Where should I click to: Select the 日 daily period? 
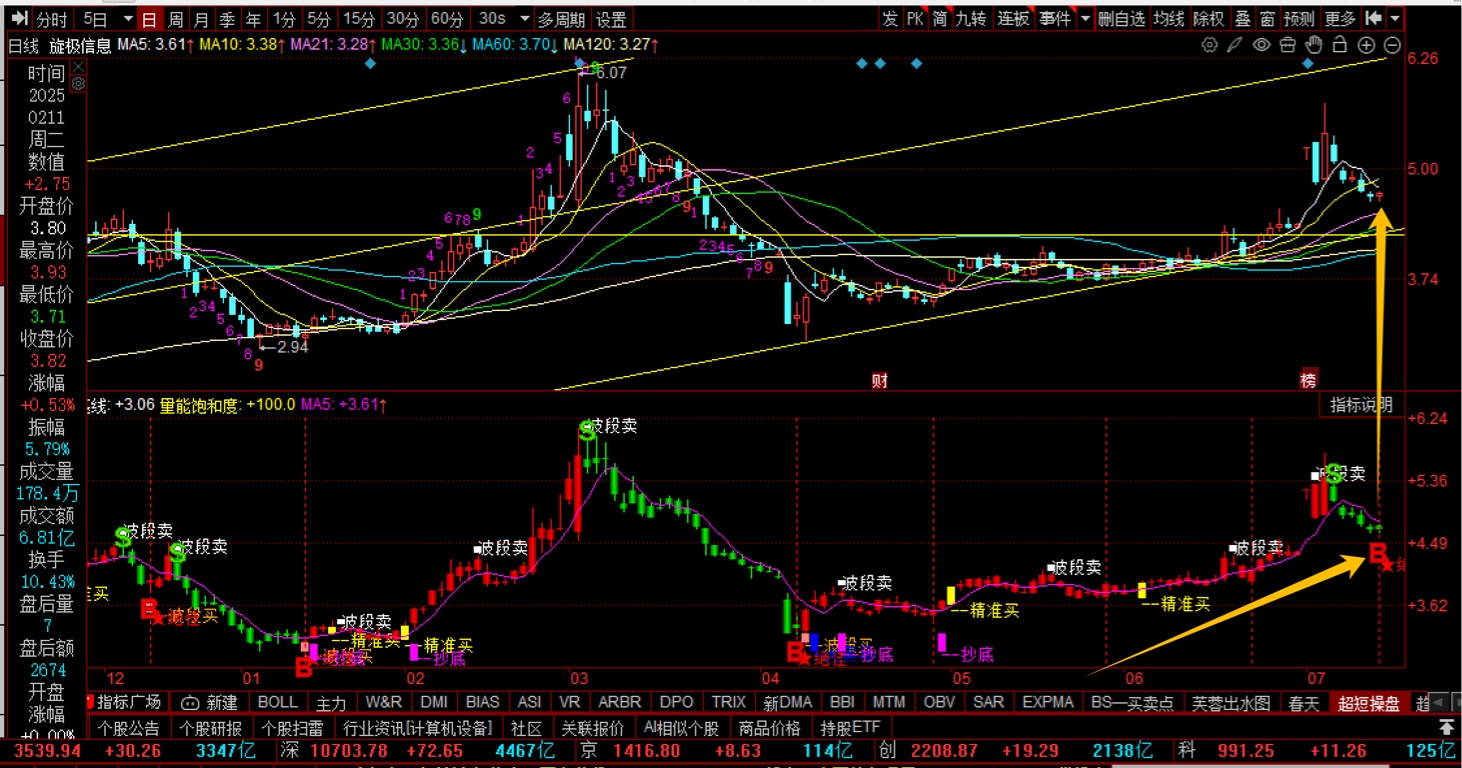tap(149, 19)
